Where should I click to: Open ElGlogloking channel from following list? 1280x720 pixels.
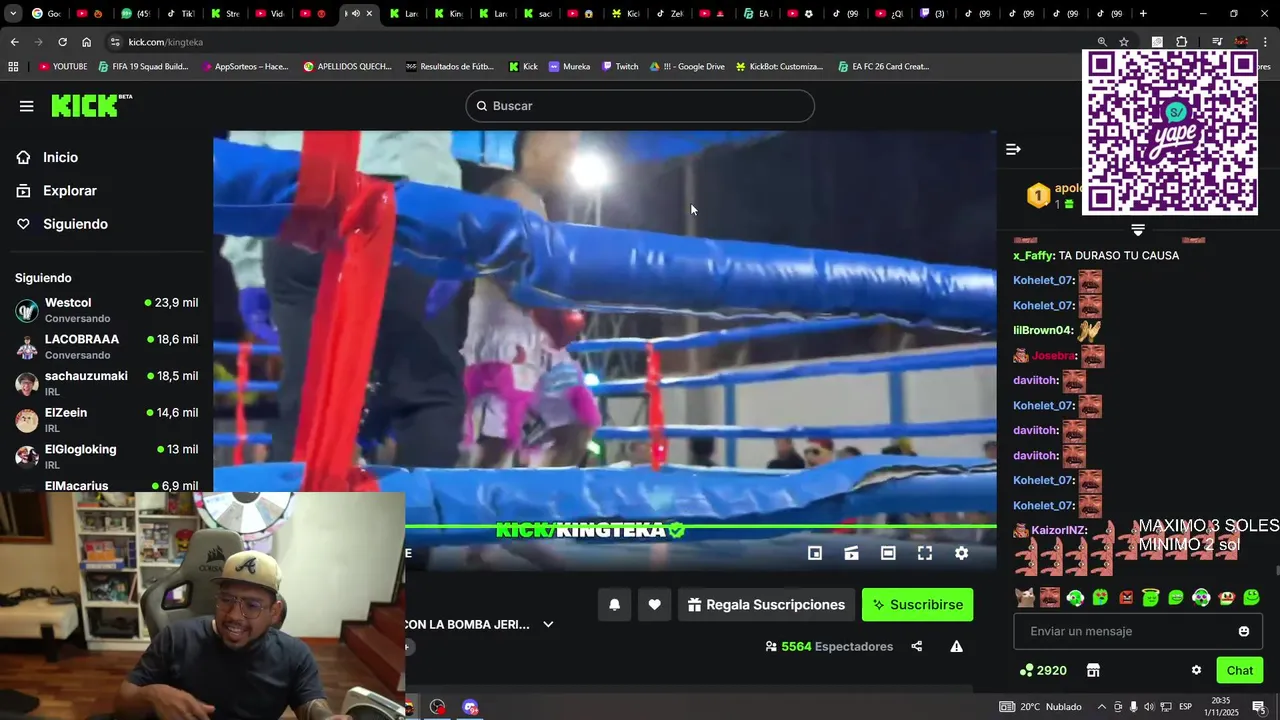pyautogui.click(x=106, y=457)
